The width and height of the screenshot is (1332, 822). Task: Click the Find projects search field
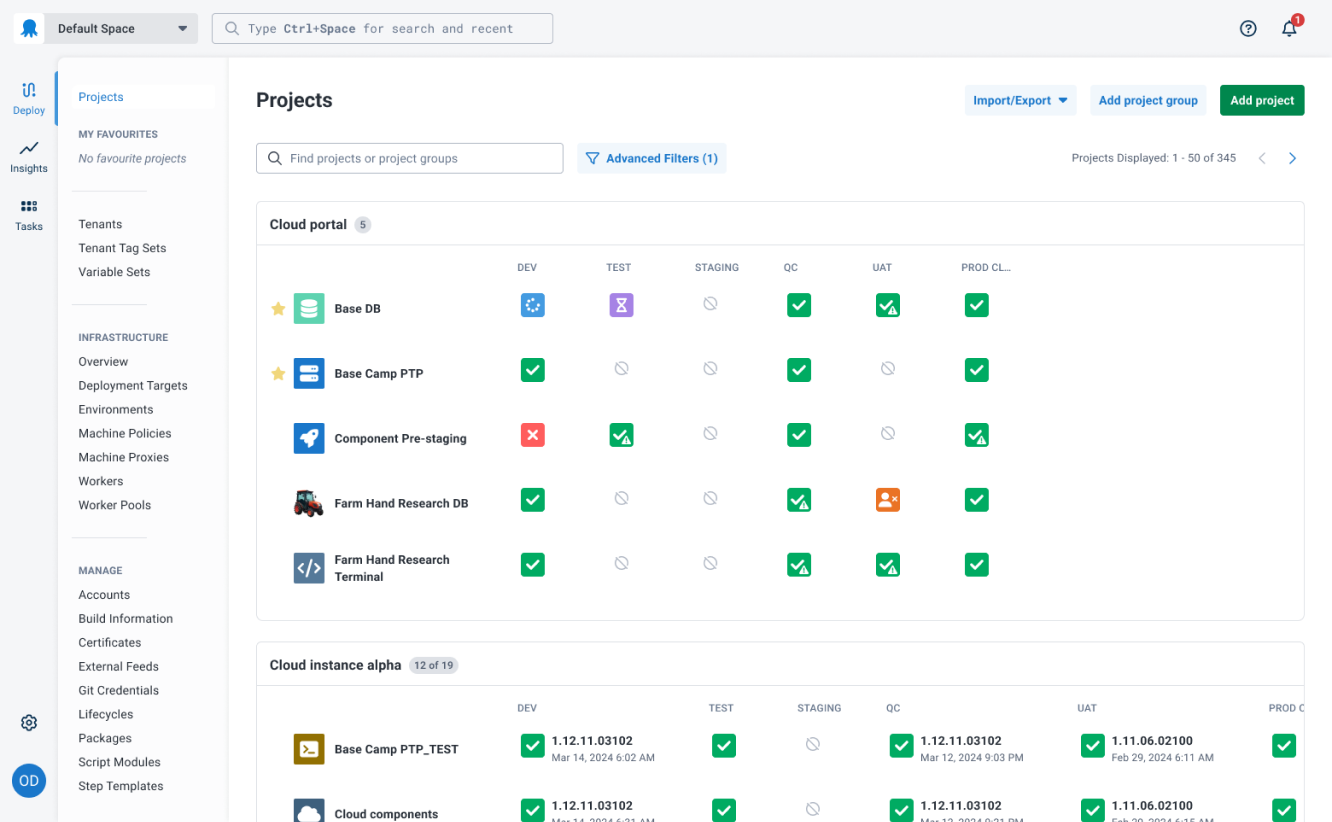pyautogui.click(x=410, y=158)
